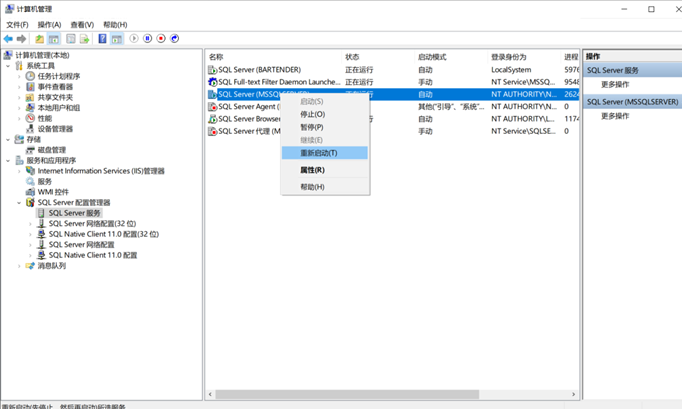Click the SQL Server Agent service icon

(212, 107)
